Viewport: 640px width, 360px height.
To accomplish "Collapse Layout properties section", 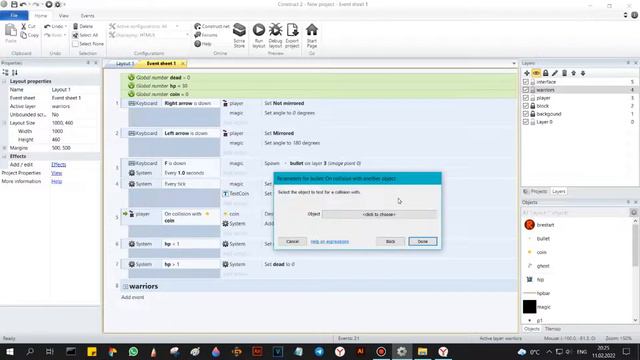I will tap(4, 81).
